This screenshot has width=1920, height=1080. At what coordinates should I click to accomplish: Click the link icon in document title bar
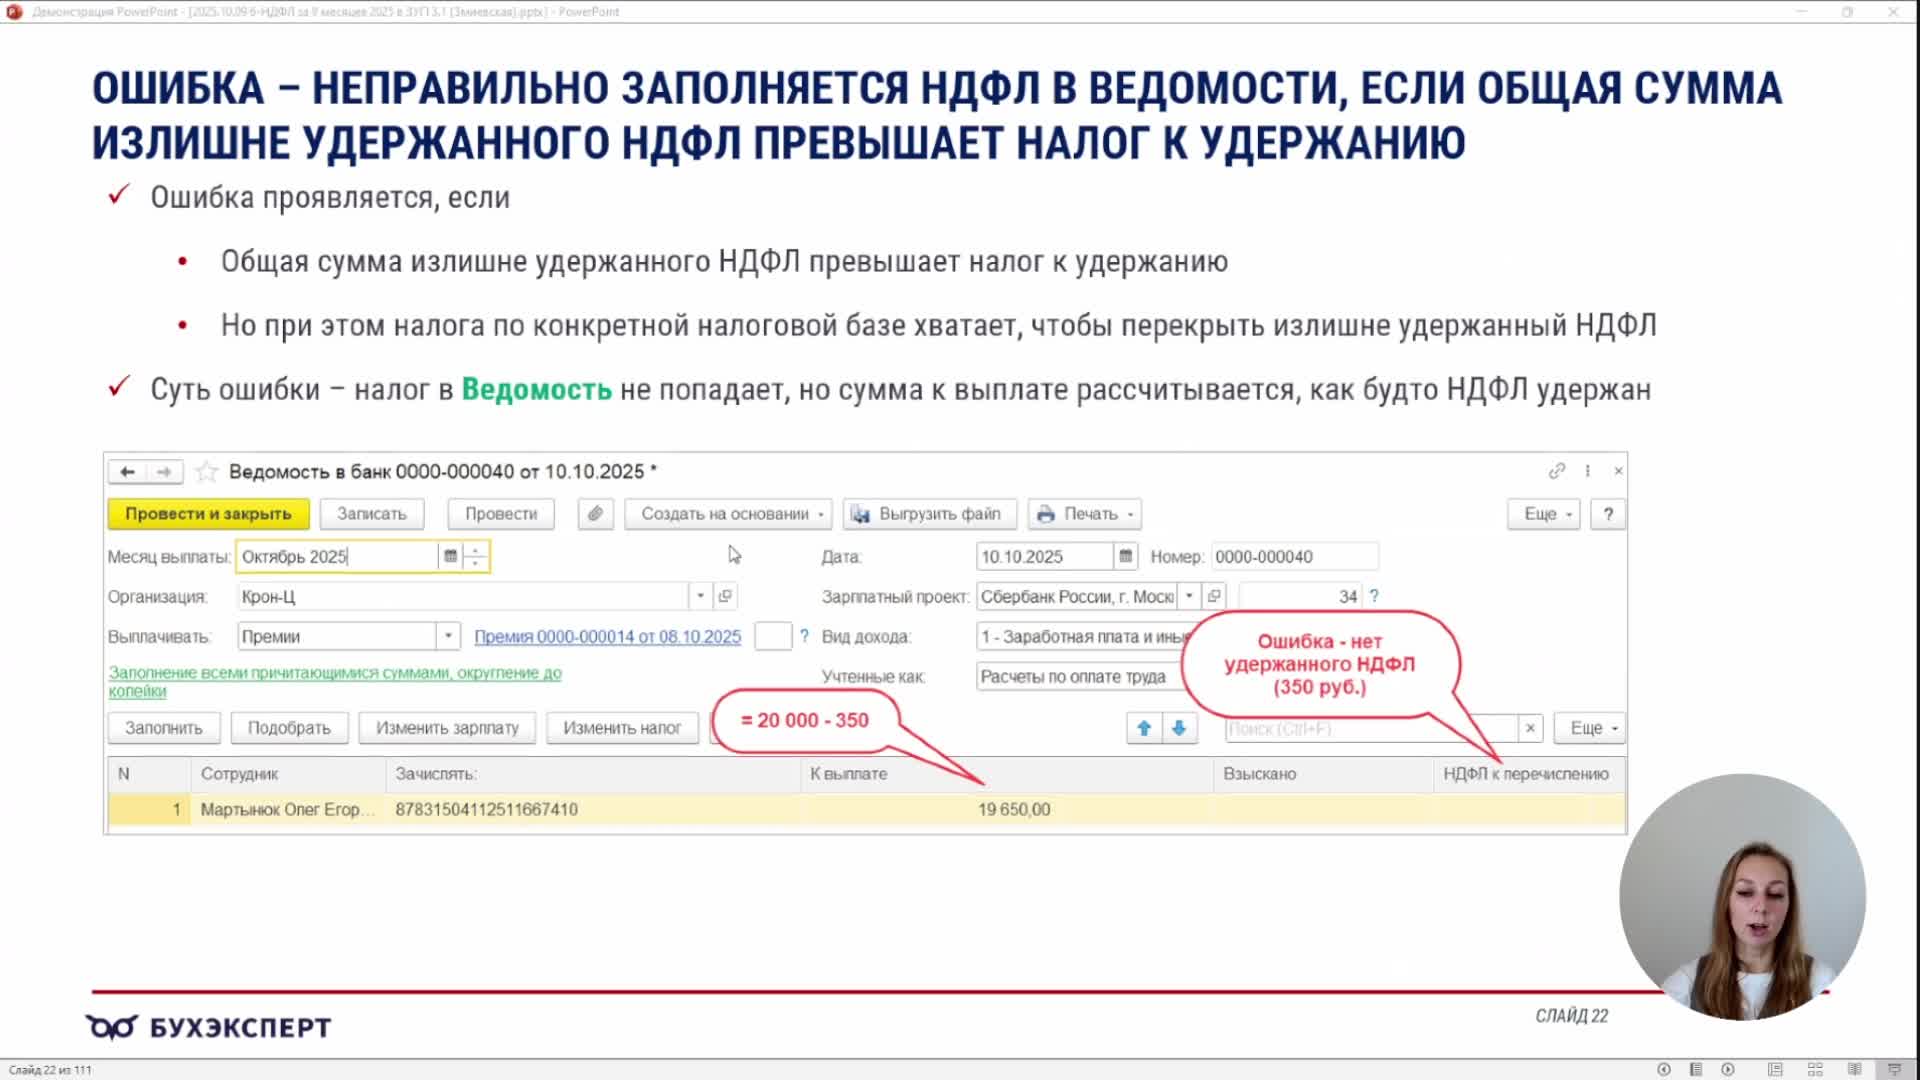[x=1556, y=471]
